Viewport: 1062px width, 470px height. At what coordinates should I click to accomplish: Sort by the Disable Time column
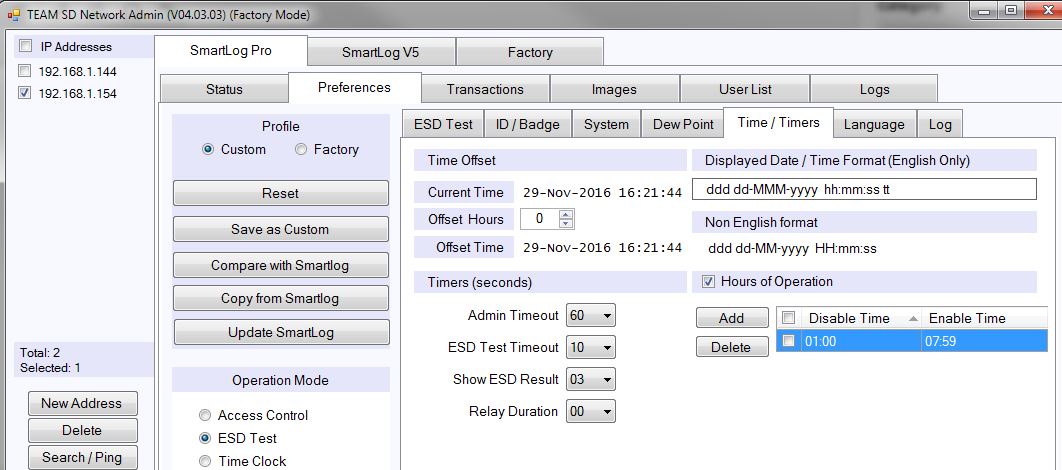tap(860, 318)
